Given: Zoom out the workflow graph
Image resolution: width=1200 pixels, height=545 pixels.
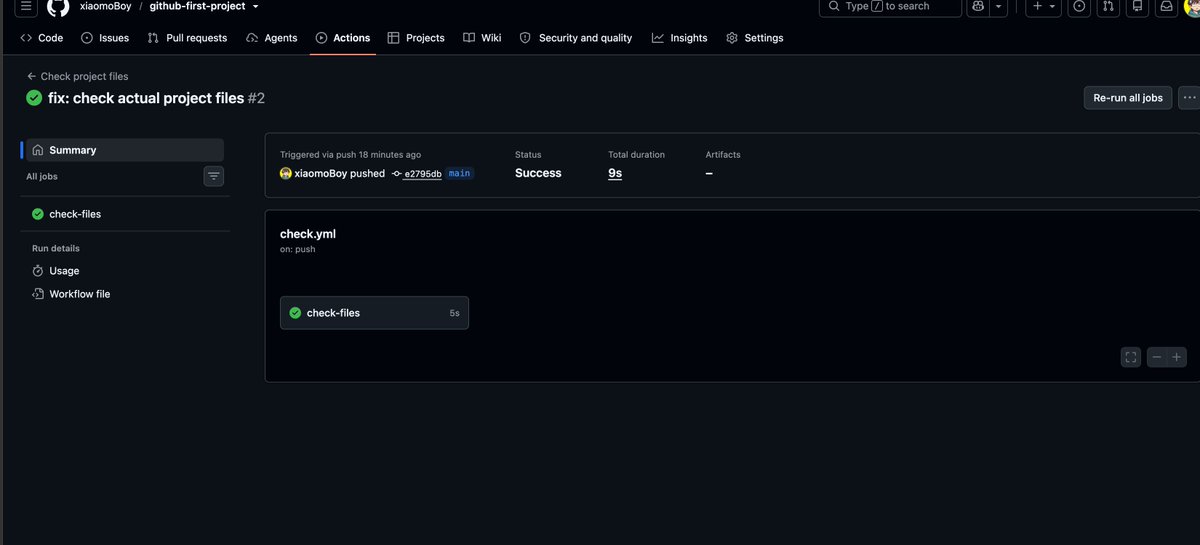Looking at the screenshot, I should pos(1157,357).
